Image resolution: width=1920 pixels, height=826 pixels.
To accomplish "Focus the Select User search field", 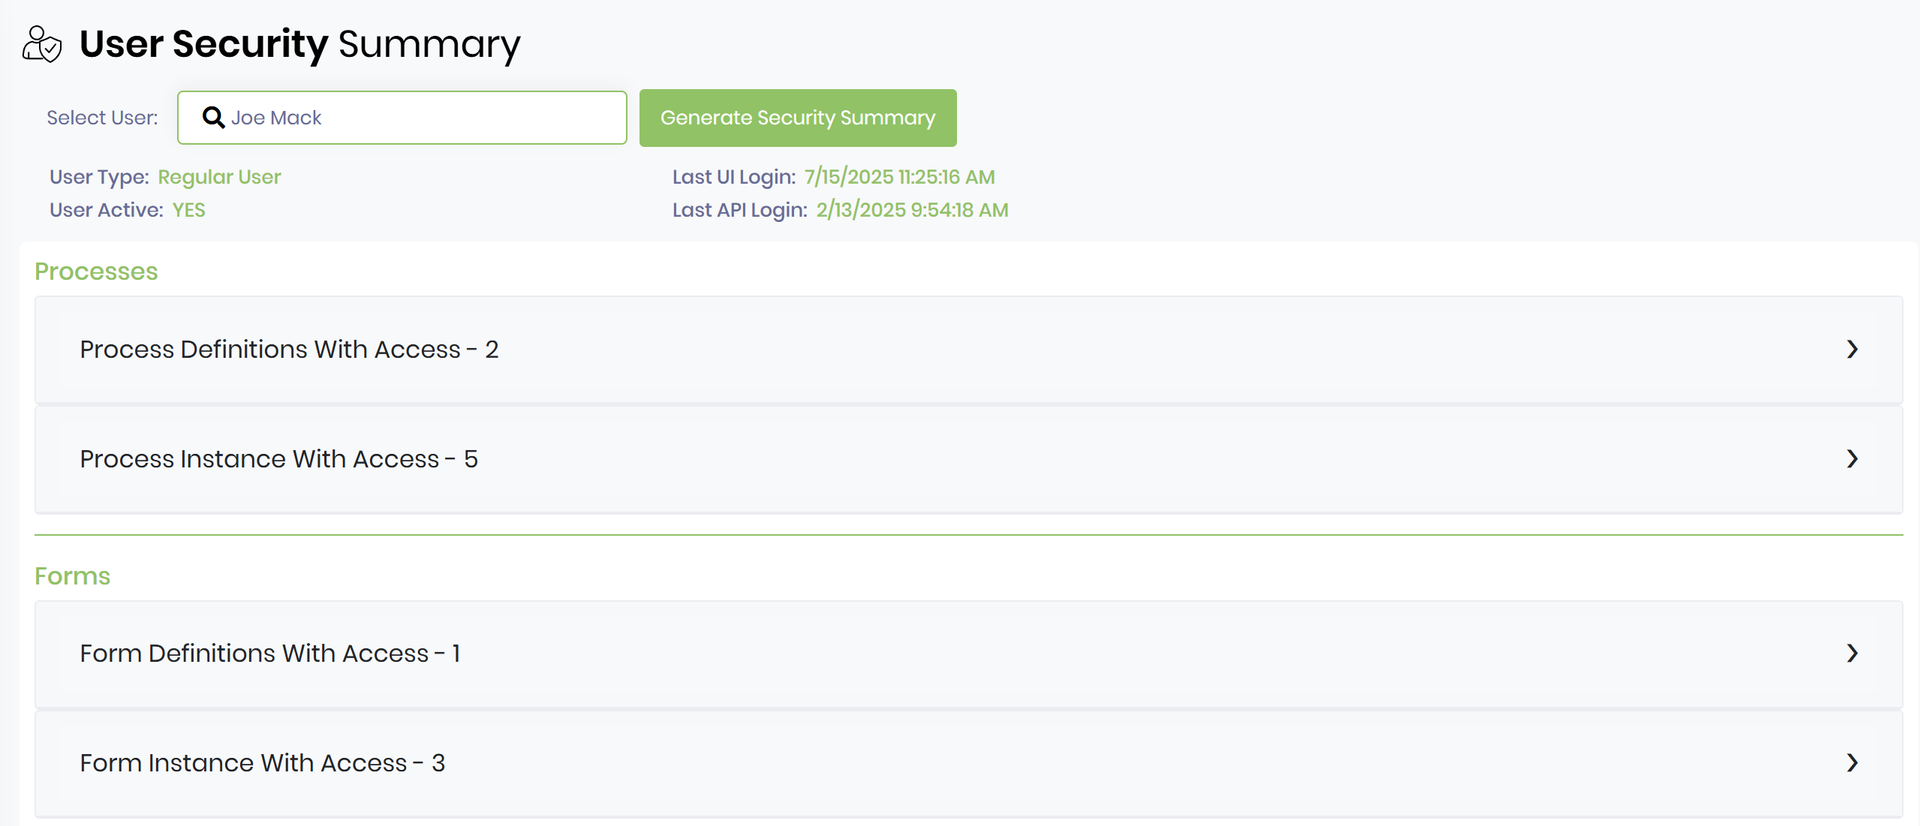I will click(420, 118).
